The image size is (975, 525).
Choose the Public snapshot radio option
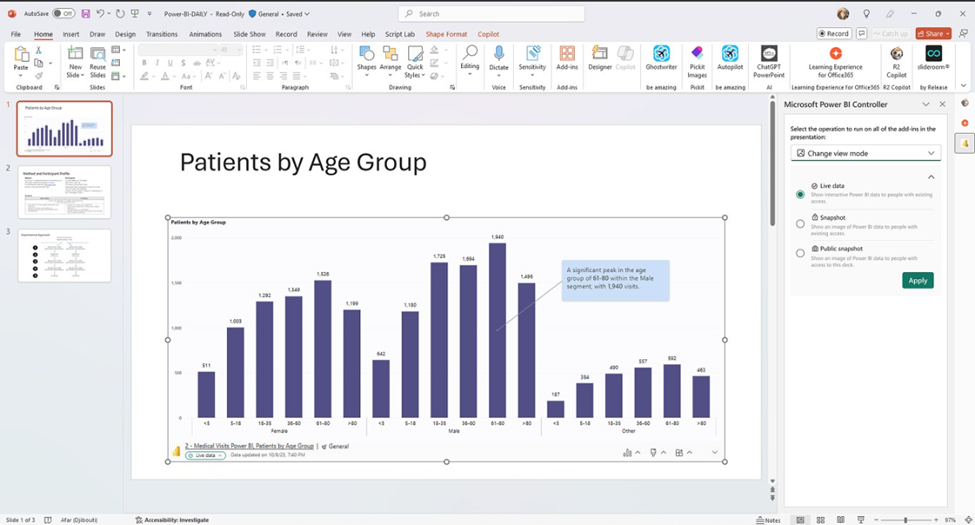[x=800, y=253]
